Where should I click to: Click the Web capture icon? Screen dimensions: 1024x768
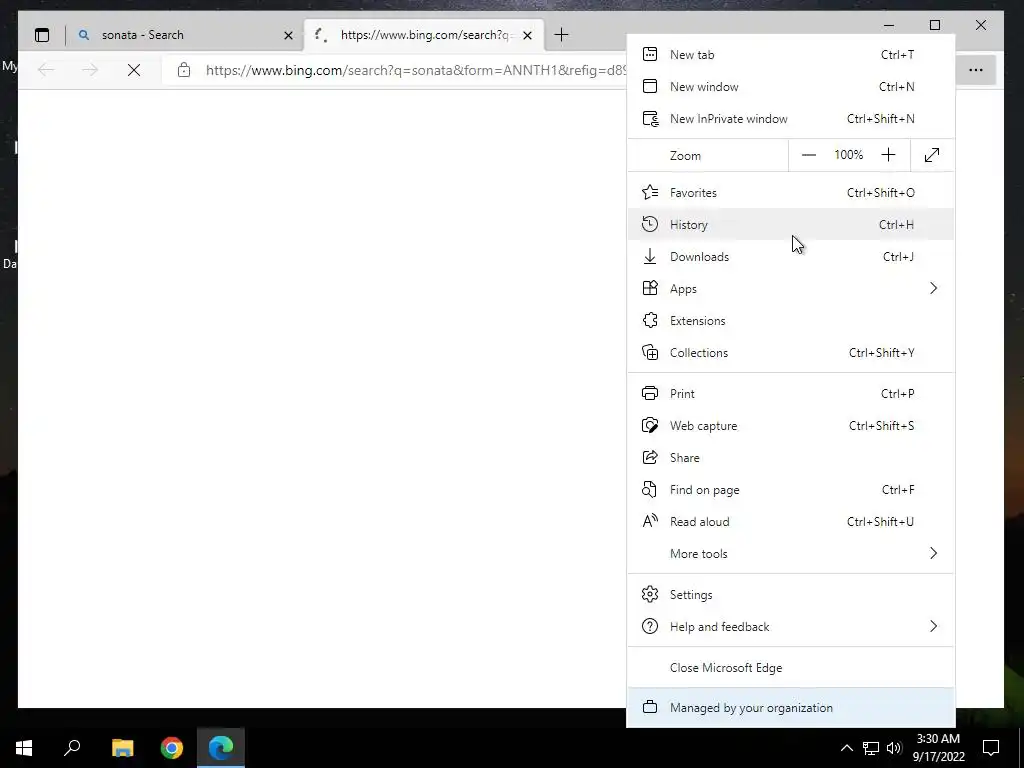pos(650,425)
